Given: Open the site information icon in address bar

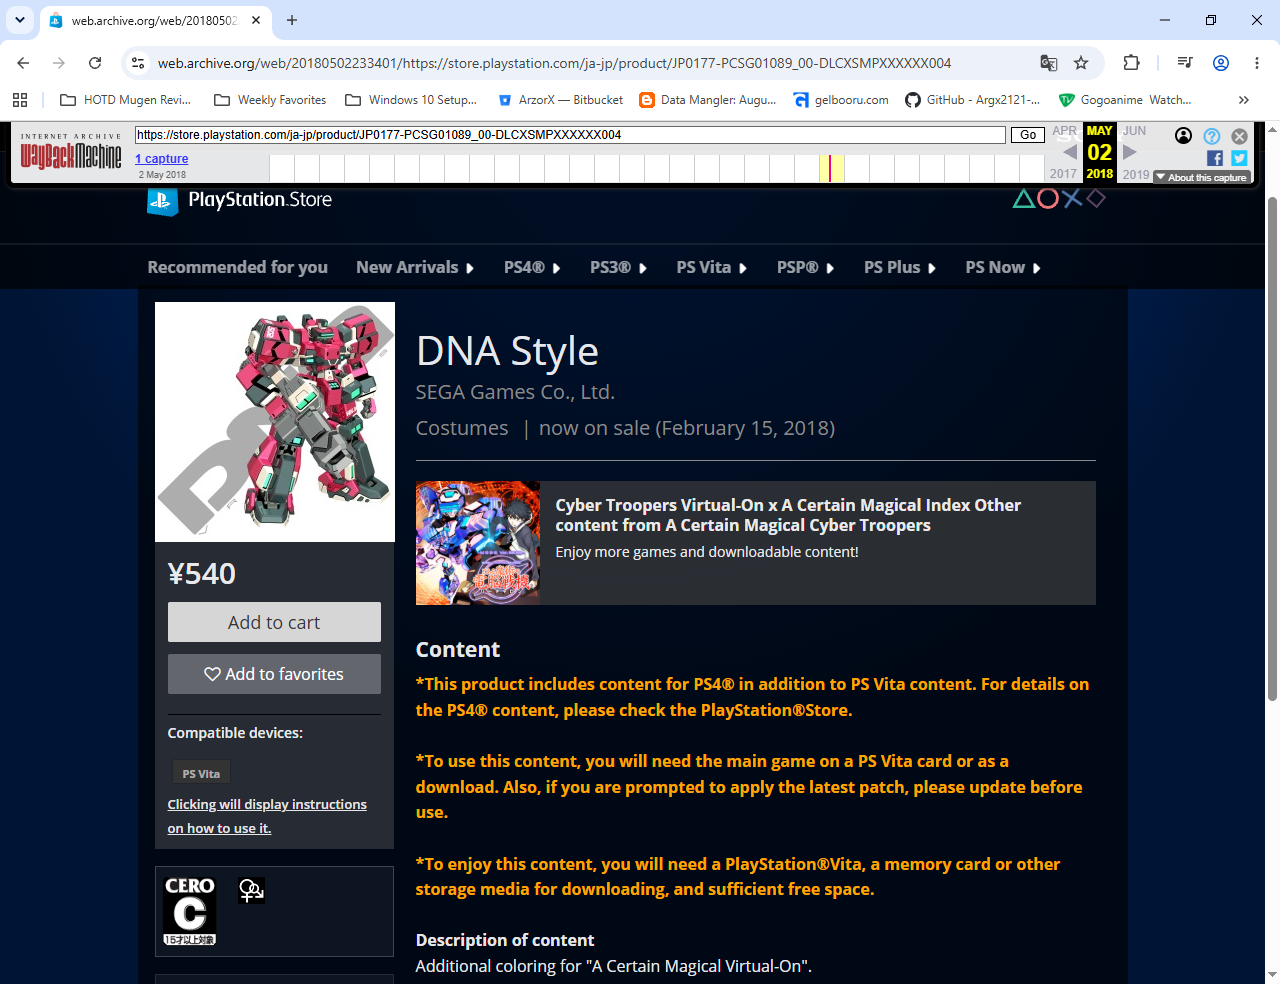Looking at the screenshot, I should pyautogui.click(x=138, y=63).
